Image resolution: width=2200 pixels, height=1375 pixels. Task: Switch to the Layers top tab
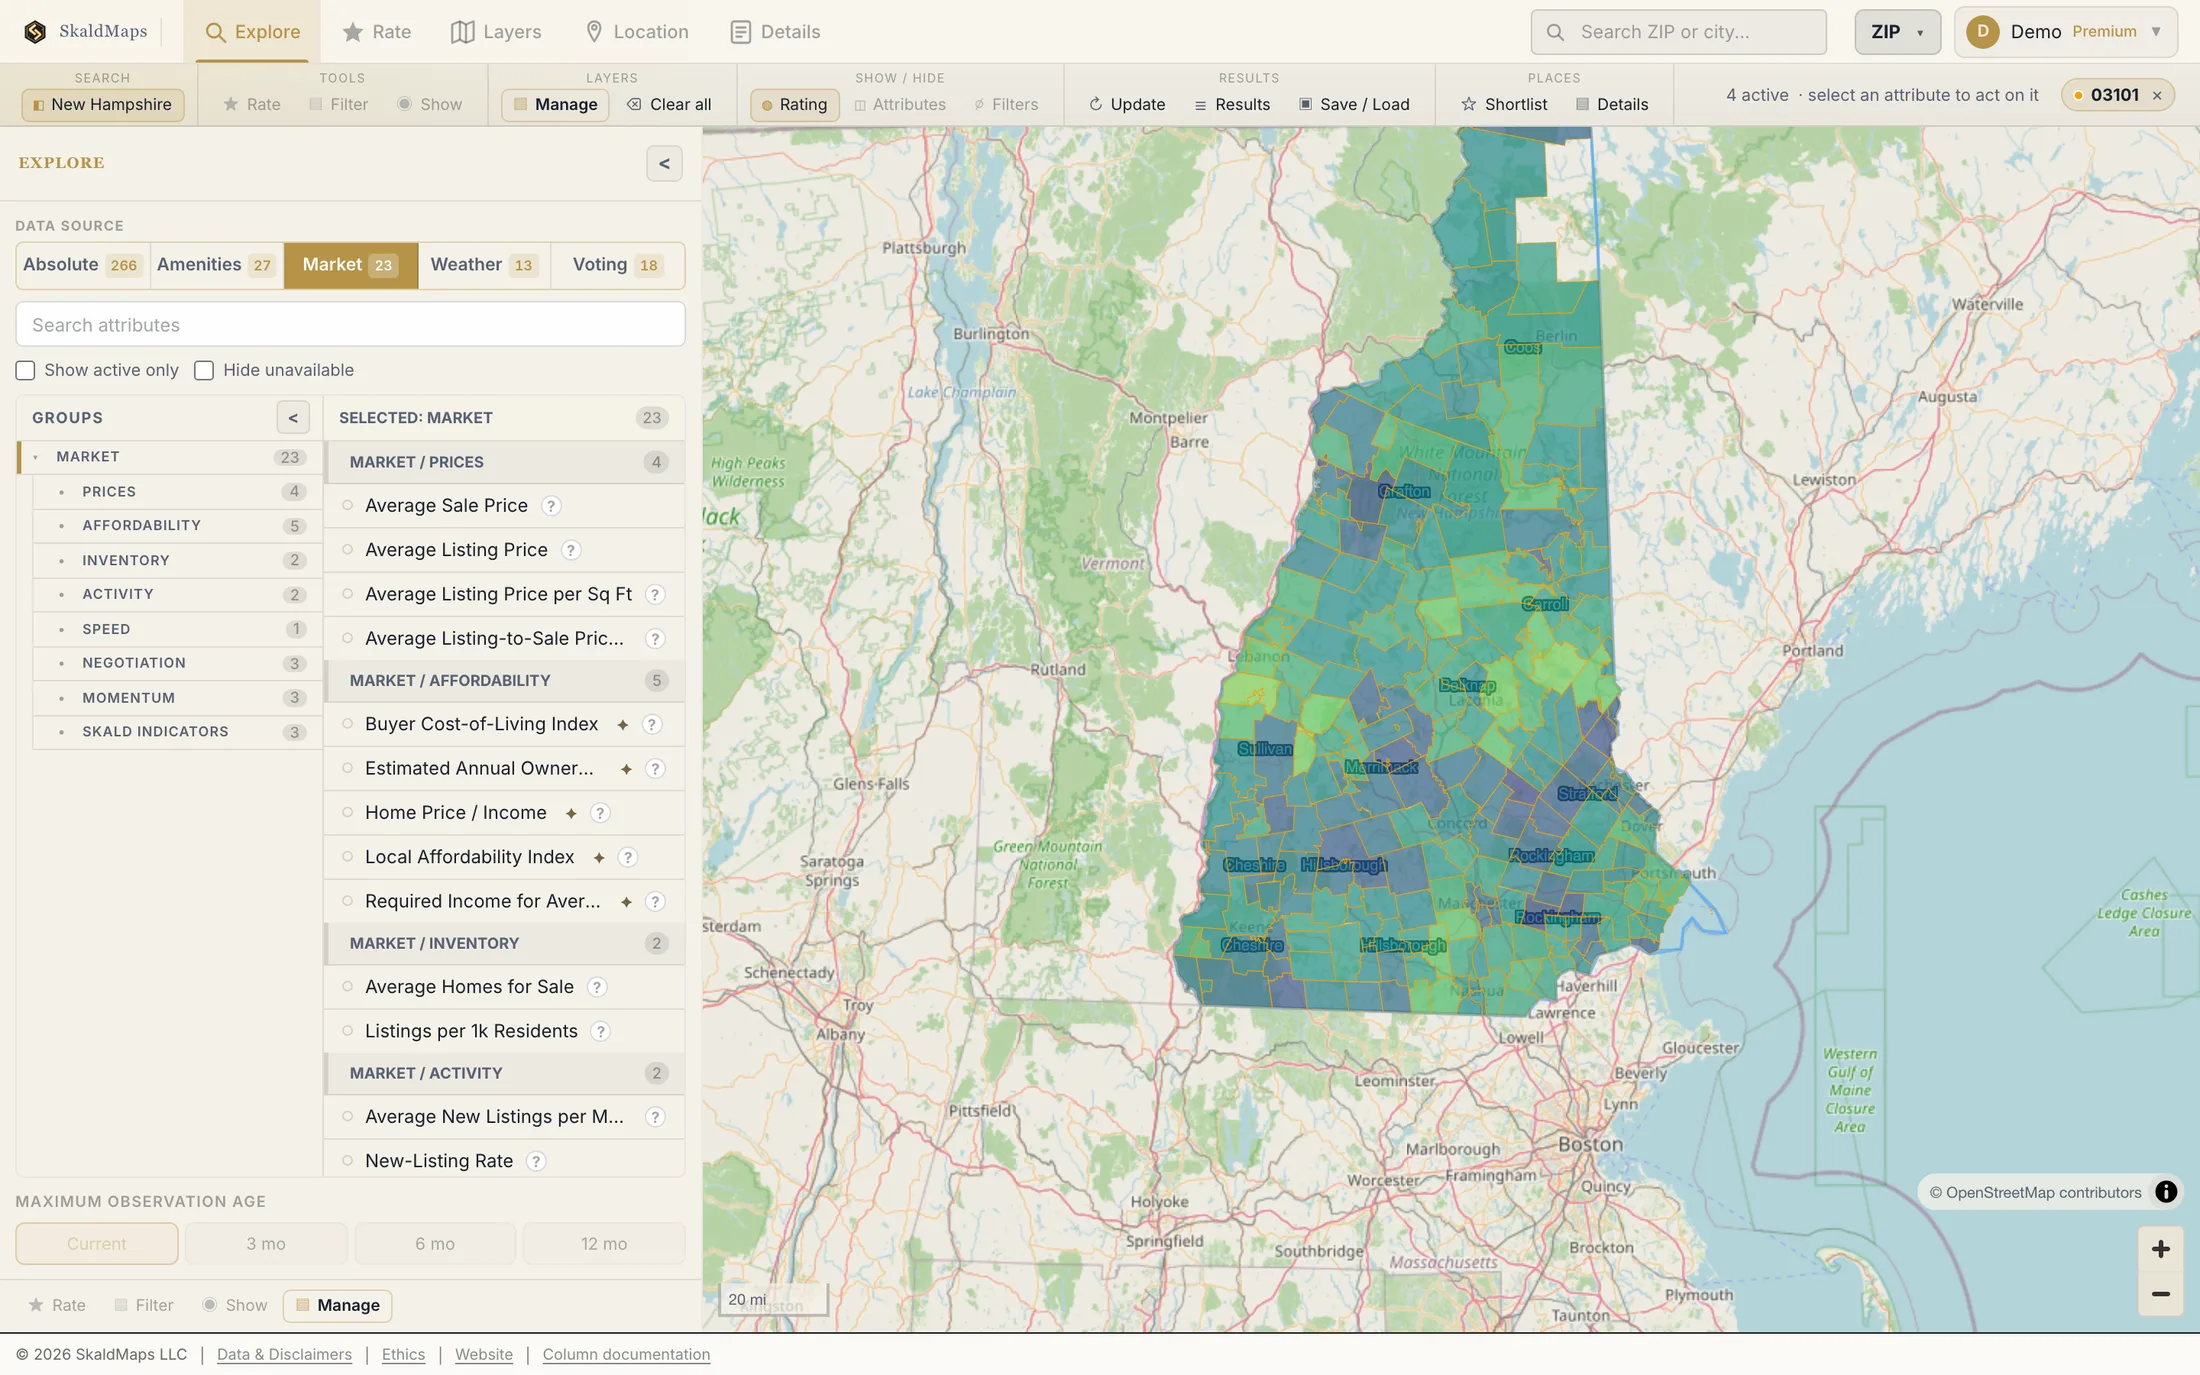click(496, 32)
